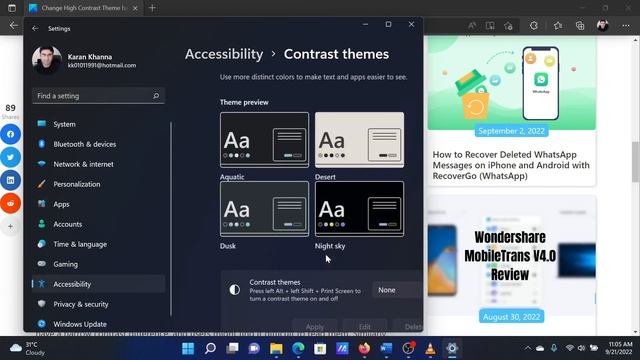Open browser profile avatar
This screenshot has width=640, height=360.
pyautogui.click(x=602, y=26)
